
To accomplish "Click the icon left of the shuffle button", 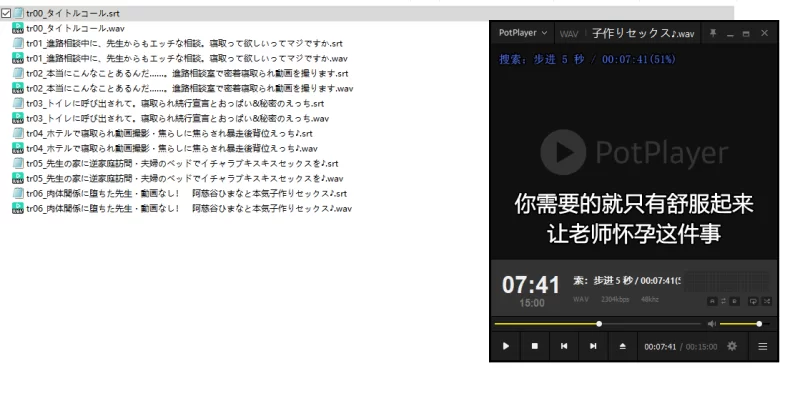I will 753,301.
